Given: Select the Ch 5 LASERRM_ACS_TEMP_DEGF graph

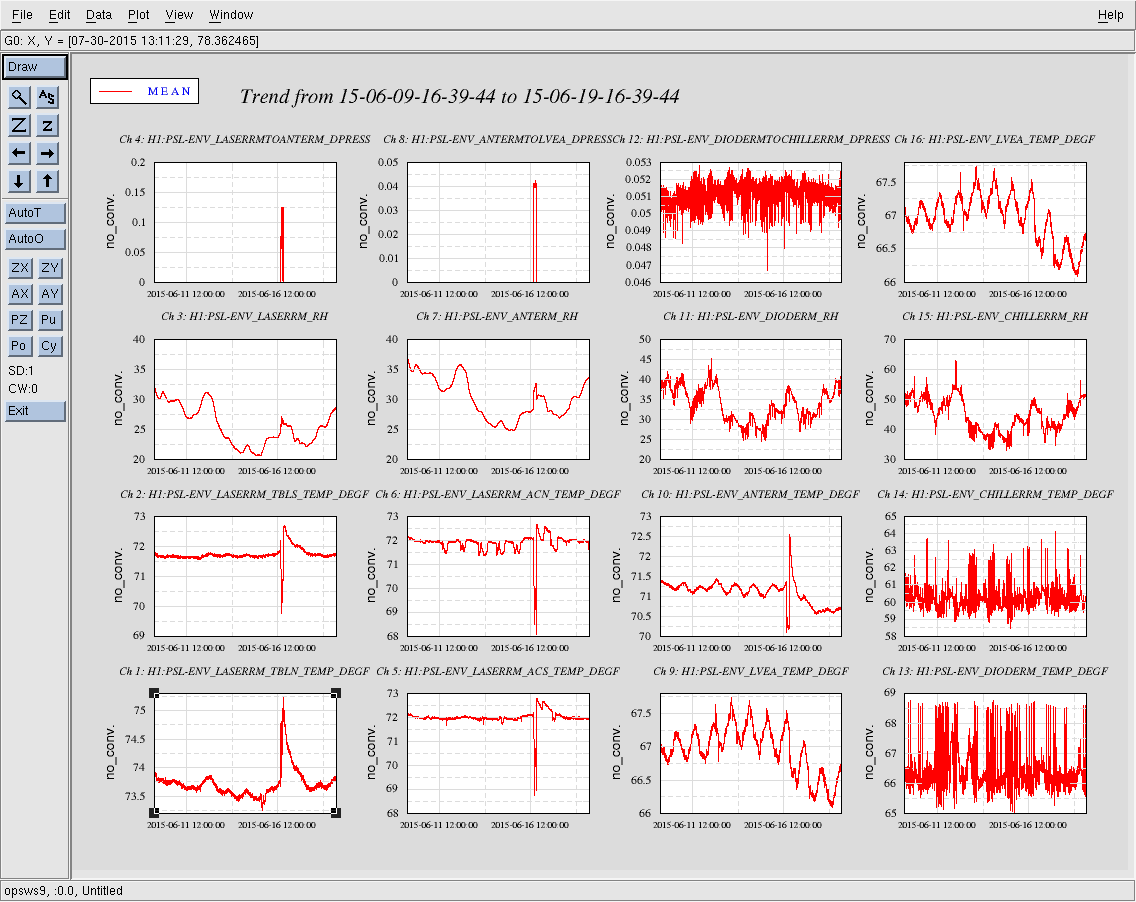Looking at the screenshot, I should [498, 753].
